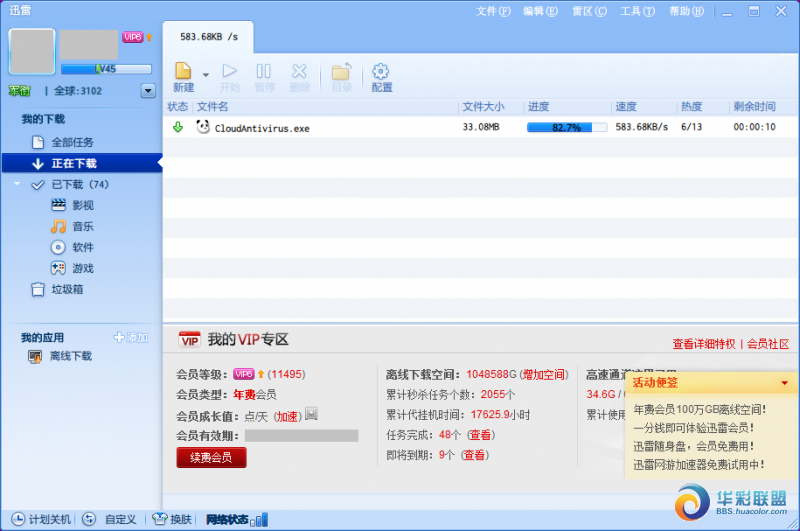Image resolution: width=800 pixels, height=531 pixels.
Task: Open the 工具(T) menu
Action: coord(637,11)
